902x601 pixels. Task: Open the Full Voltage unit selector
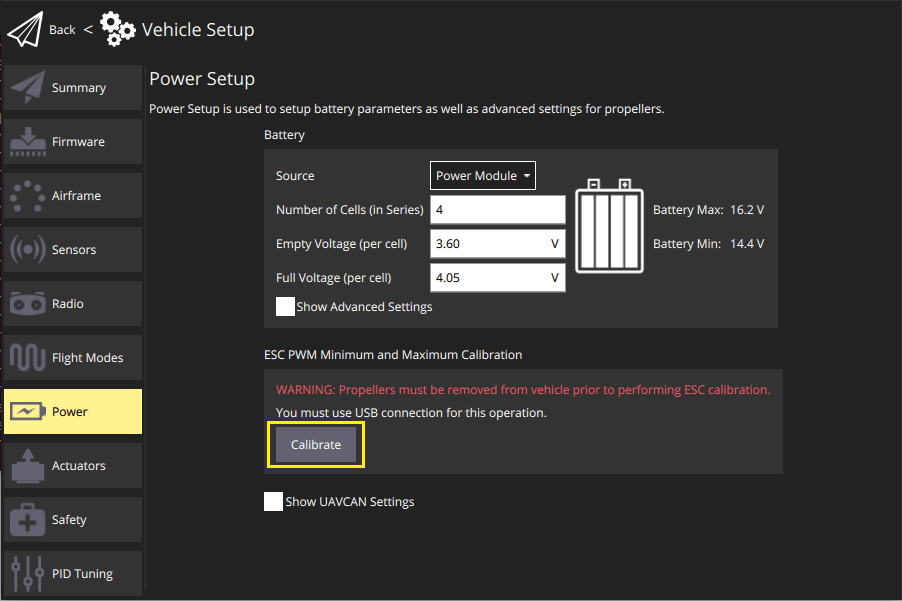coord(554,277)
